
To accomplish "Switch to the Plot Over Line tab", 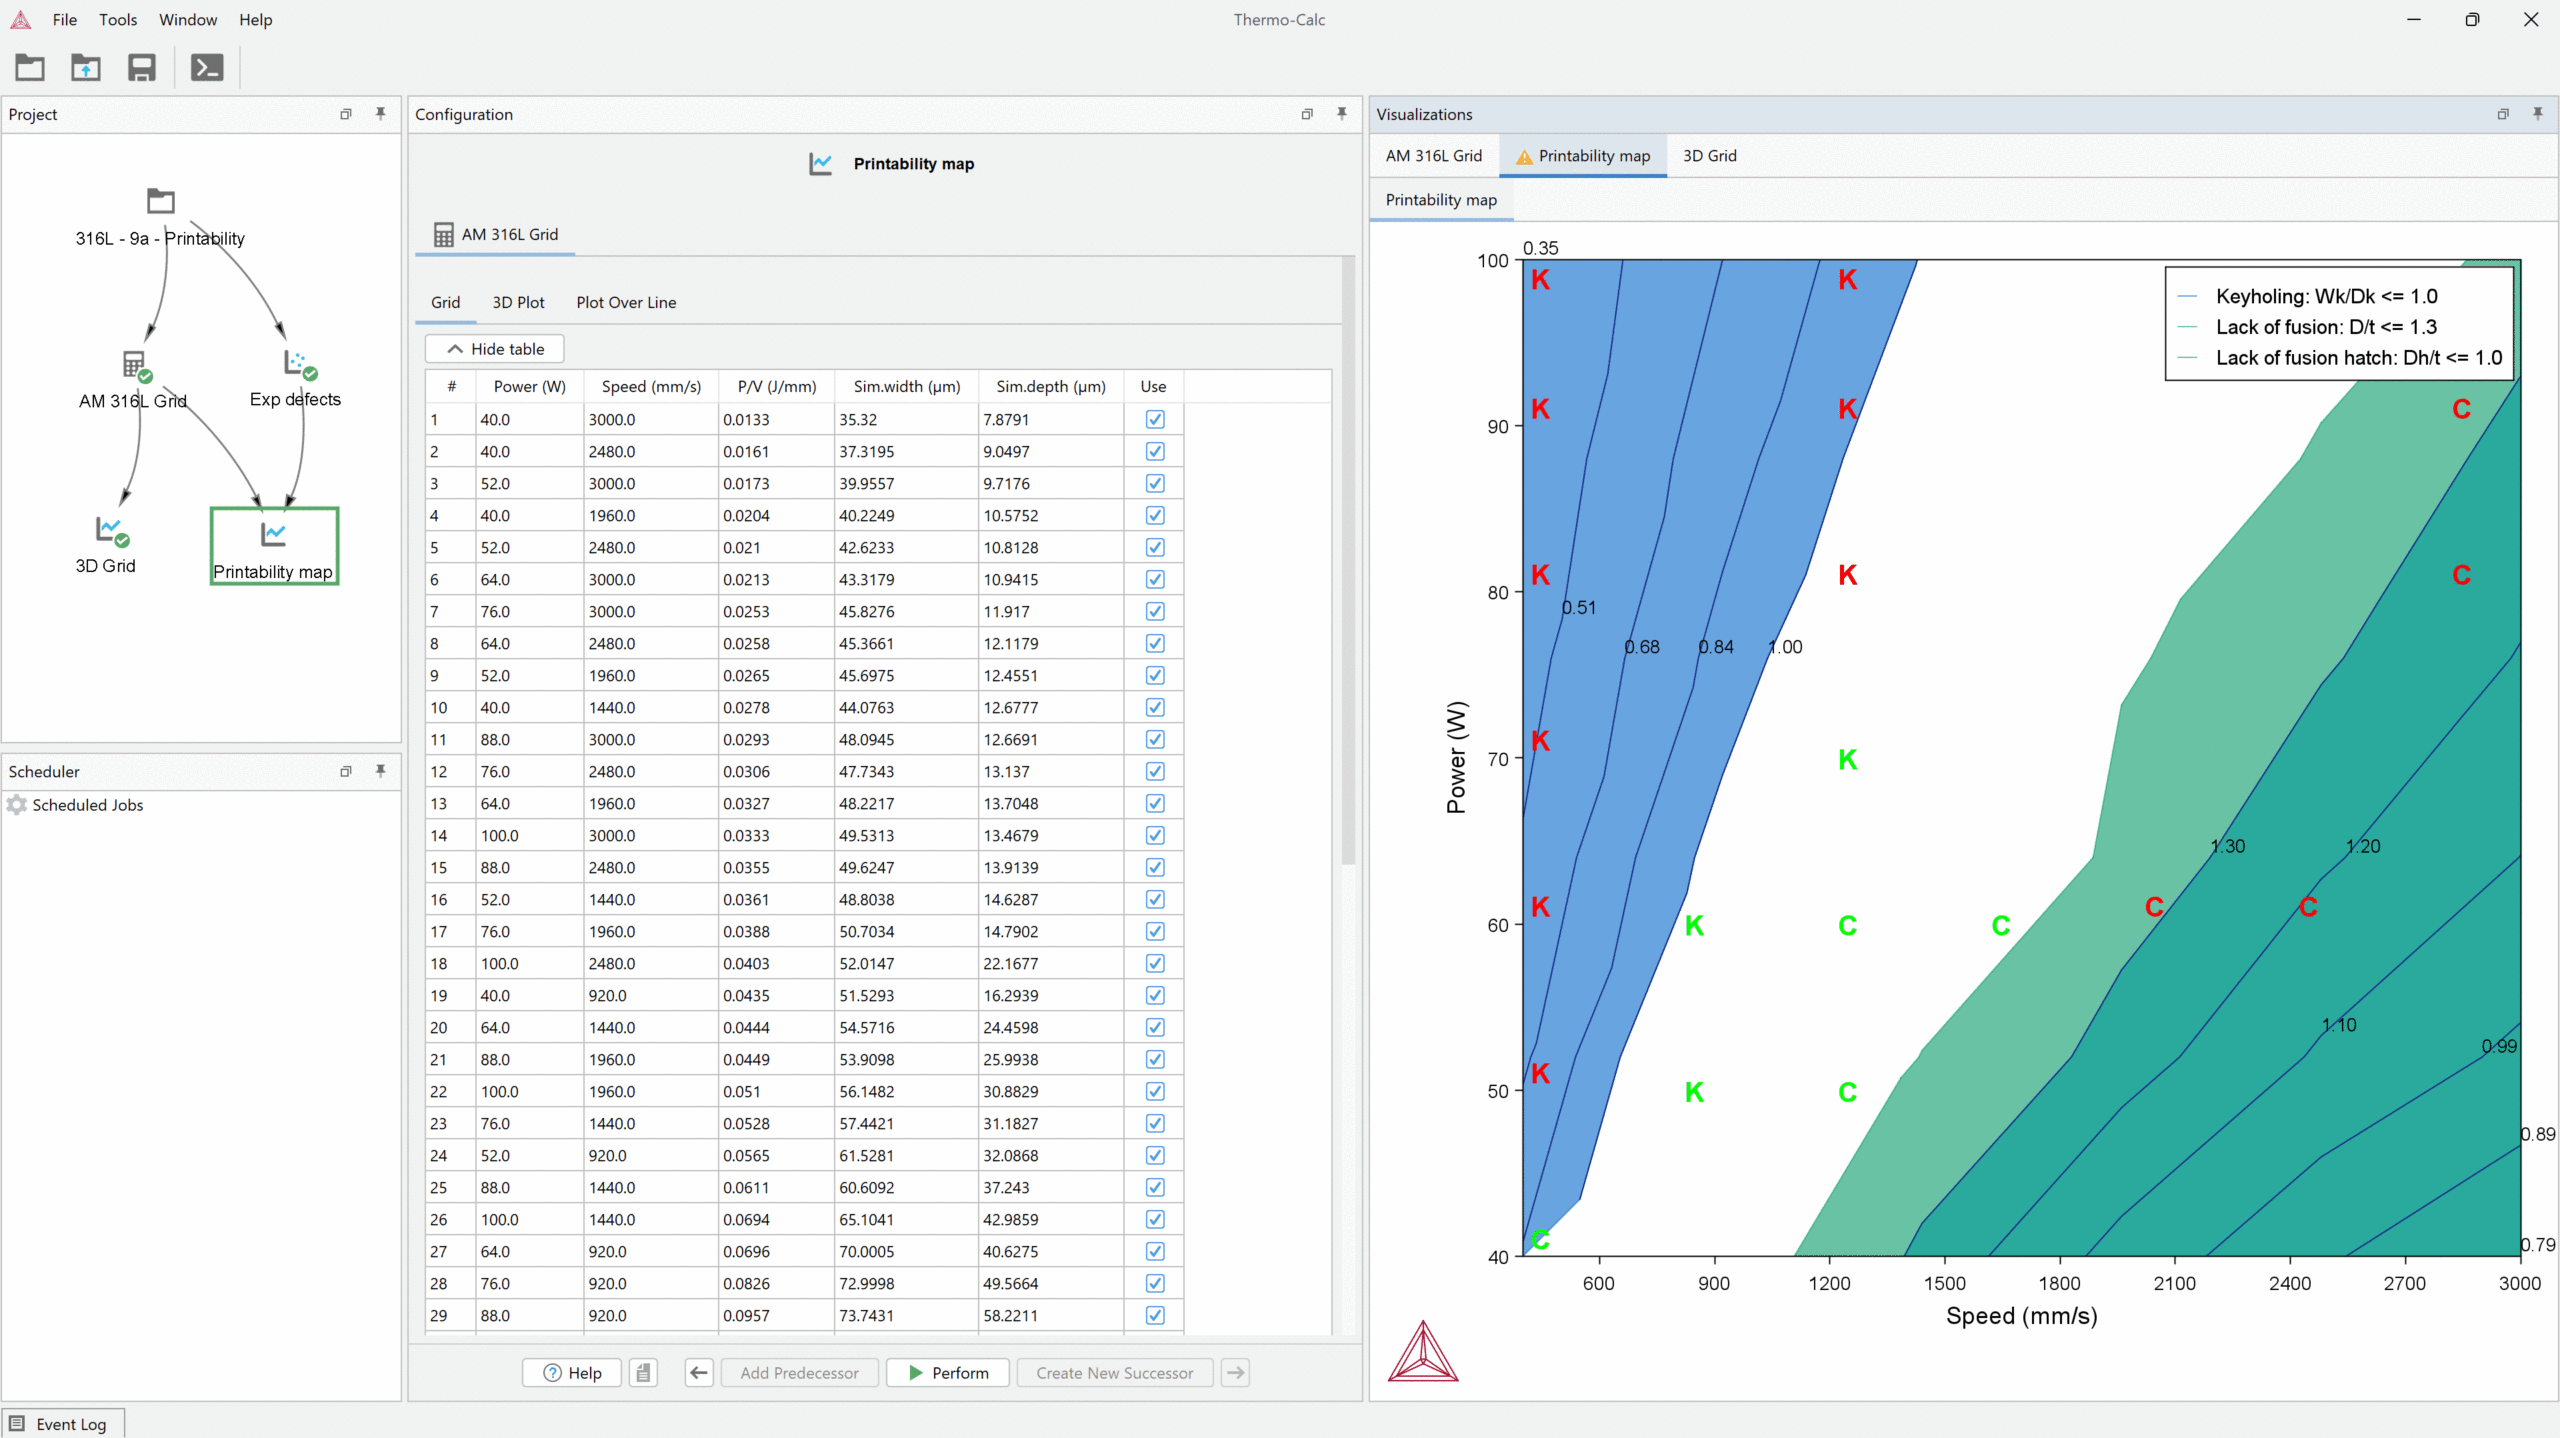I will (x=626, y=303).
